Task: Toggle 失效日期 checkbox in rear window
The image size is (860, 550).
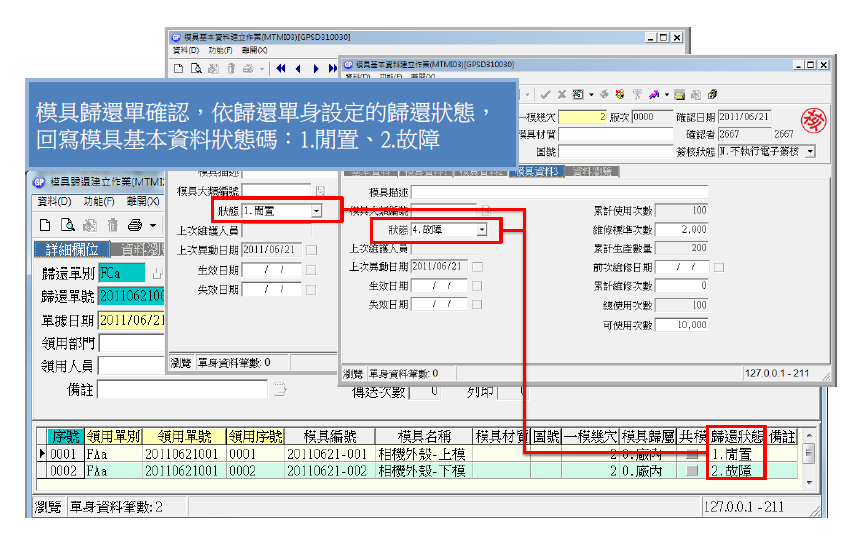Action: click(311, 290)
